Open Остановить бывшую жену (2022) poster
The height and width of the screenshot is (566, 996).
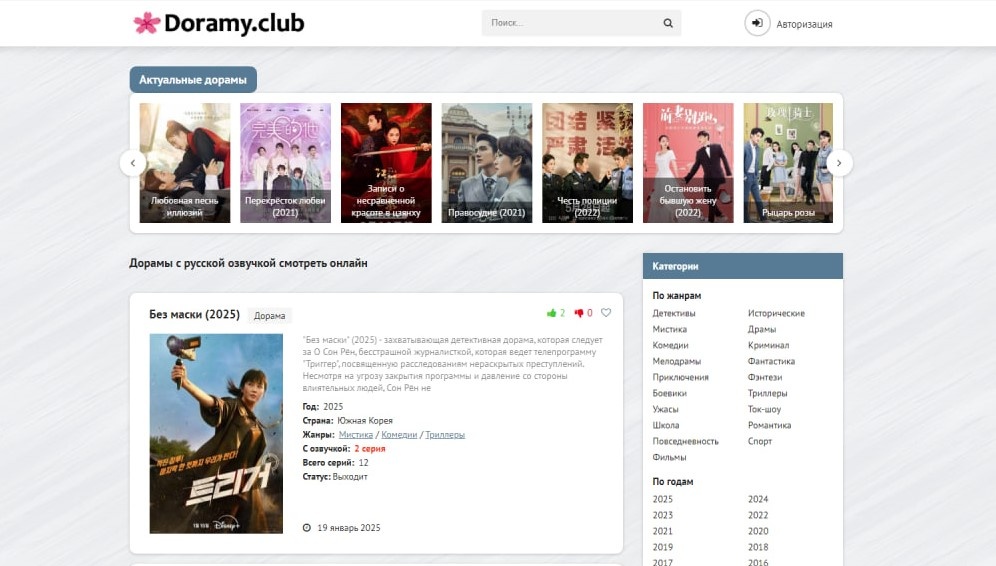point(688,163)
